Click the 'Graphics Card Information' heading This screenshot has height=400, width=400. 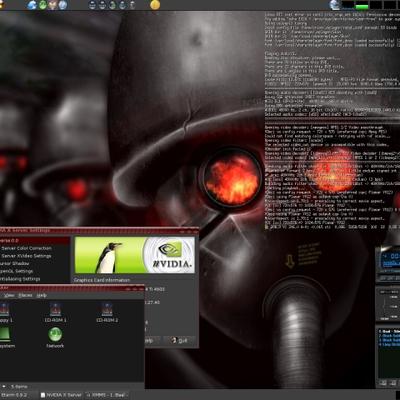(102, 280)
